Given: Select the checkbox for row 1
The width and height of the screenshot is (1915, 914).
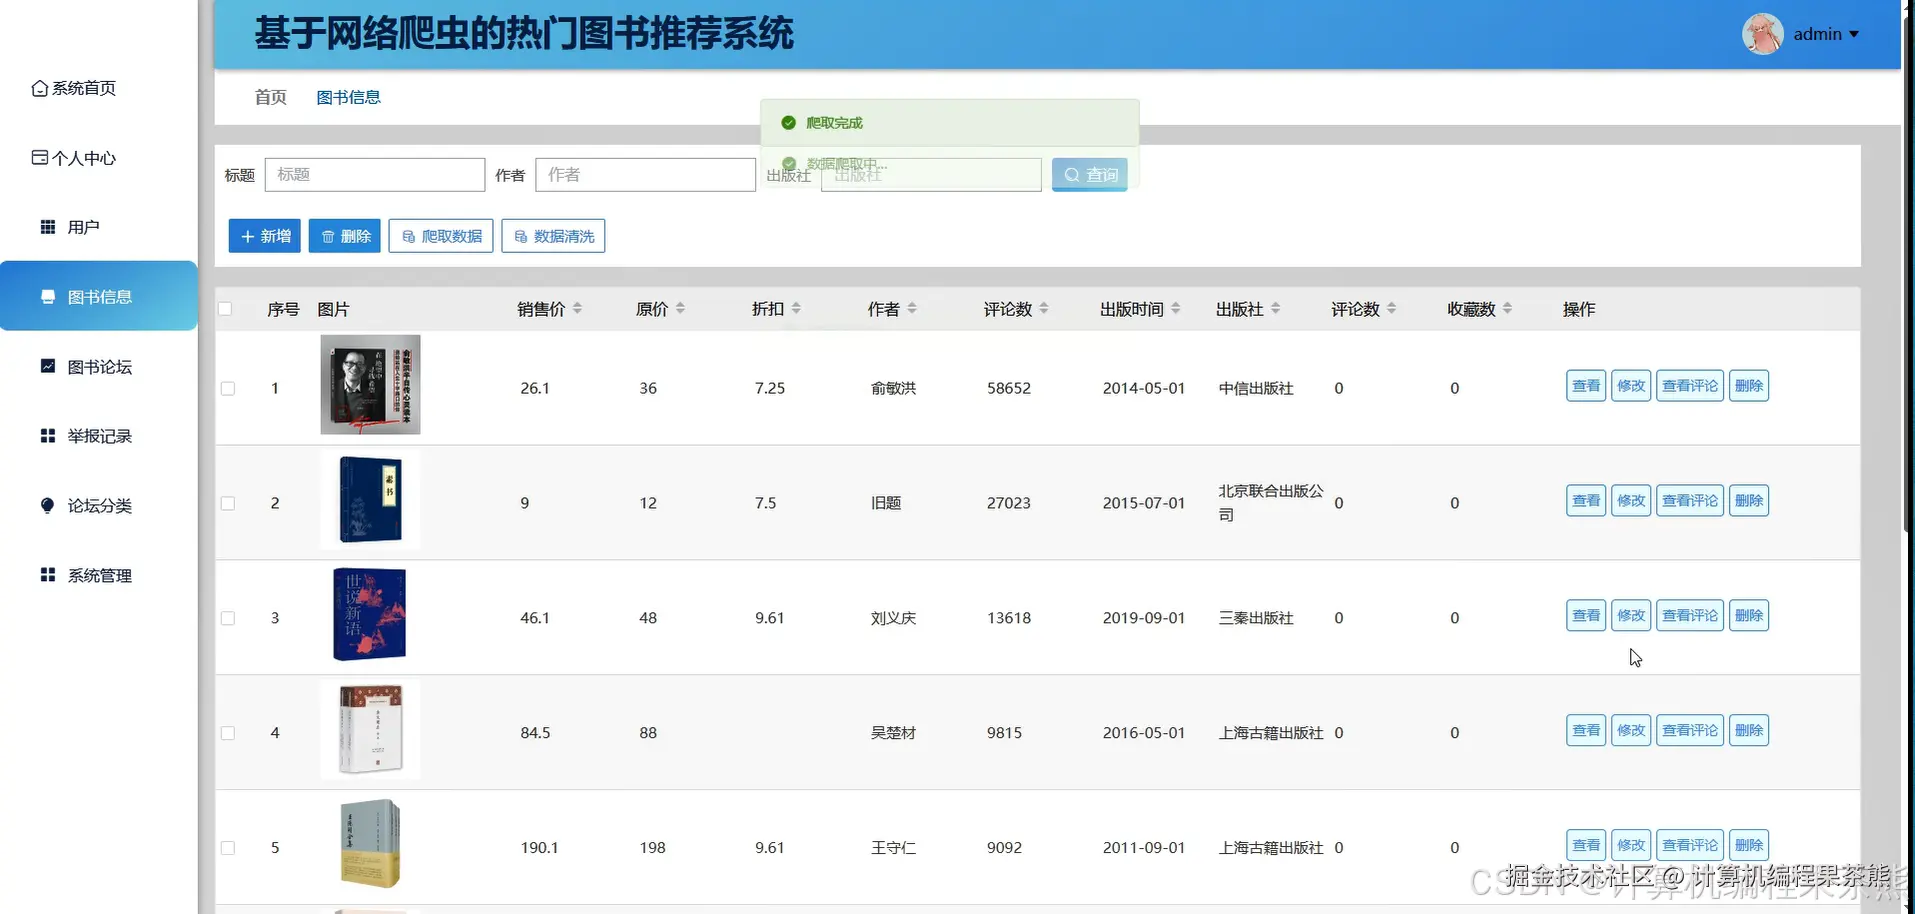Looking at the screenshot, I should (x=228, y=389).
